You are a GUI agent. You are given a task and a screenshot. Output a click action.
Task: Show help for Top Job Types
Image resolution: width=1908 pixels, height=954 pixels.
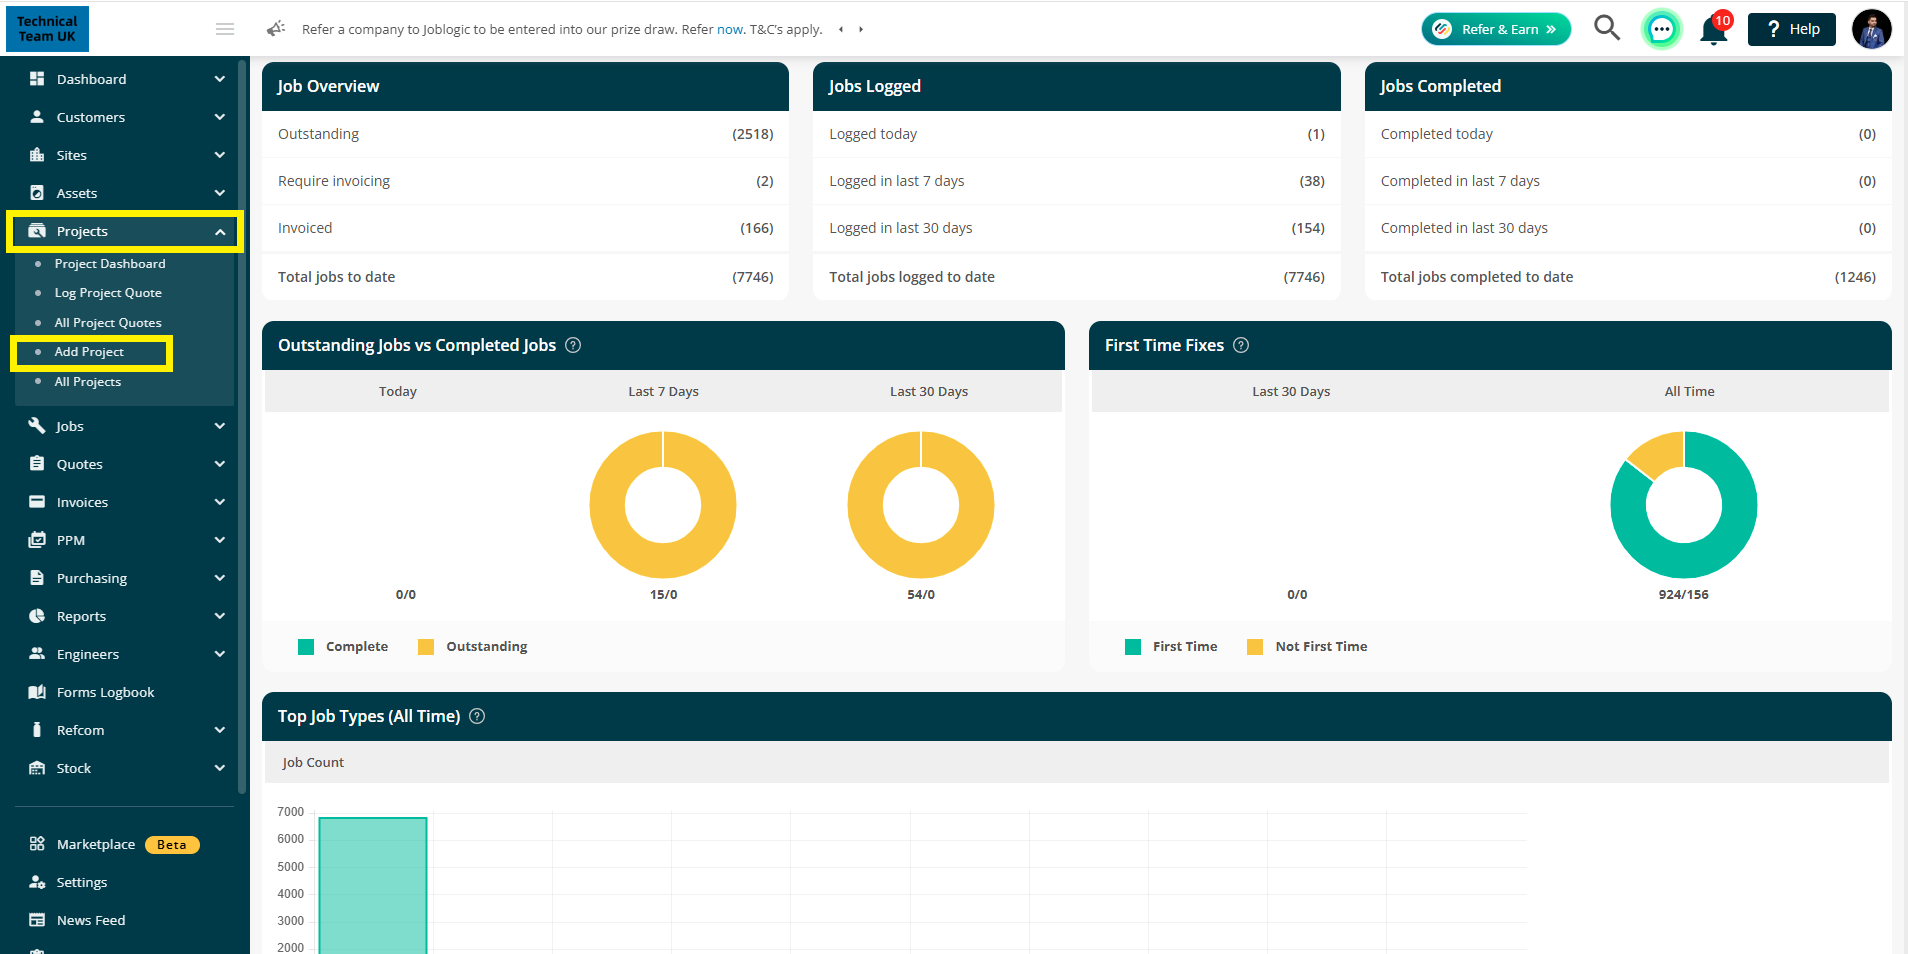[x=477, y=716]
